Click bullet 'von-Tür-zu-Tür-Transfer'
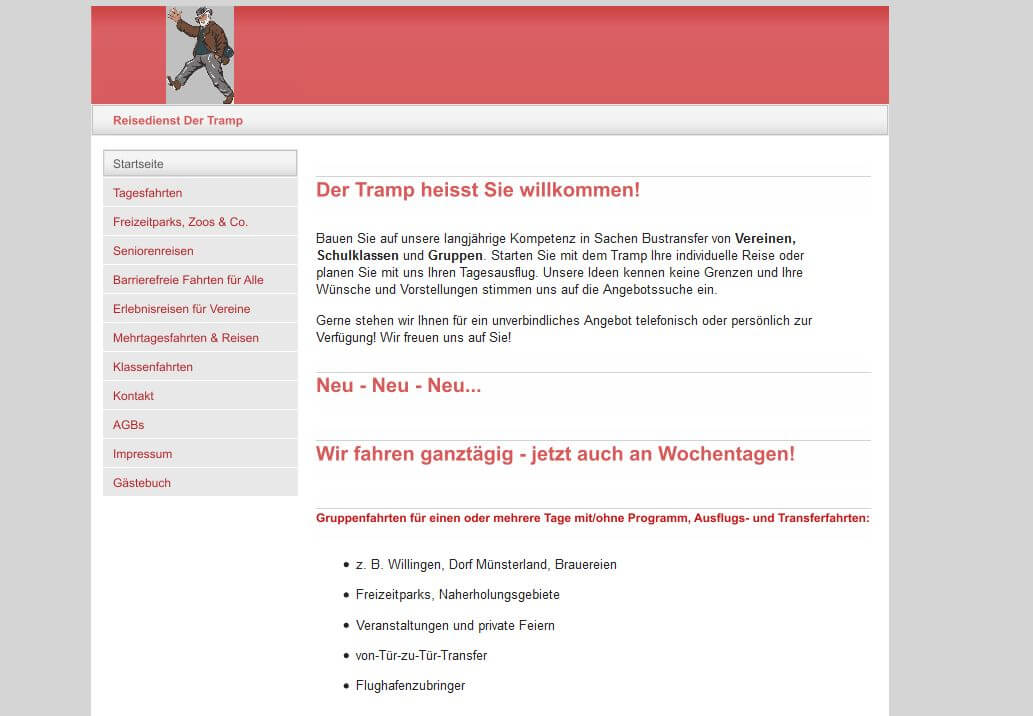The width and height of the screenshot is (1033, 716). click(x=422, y=655)
